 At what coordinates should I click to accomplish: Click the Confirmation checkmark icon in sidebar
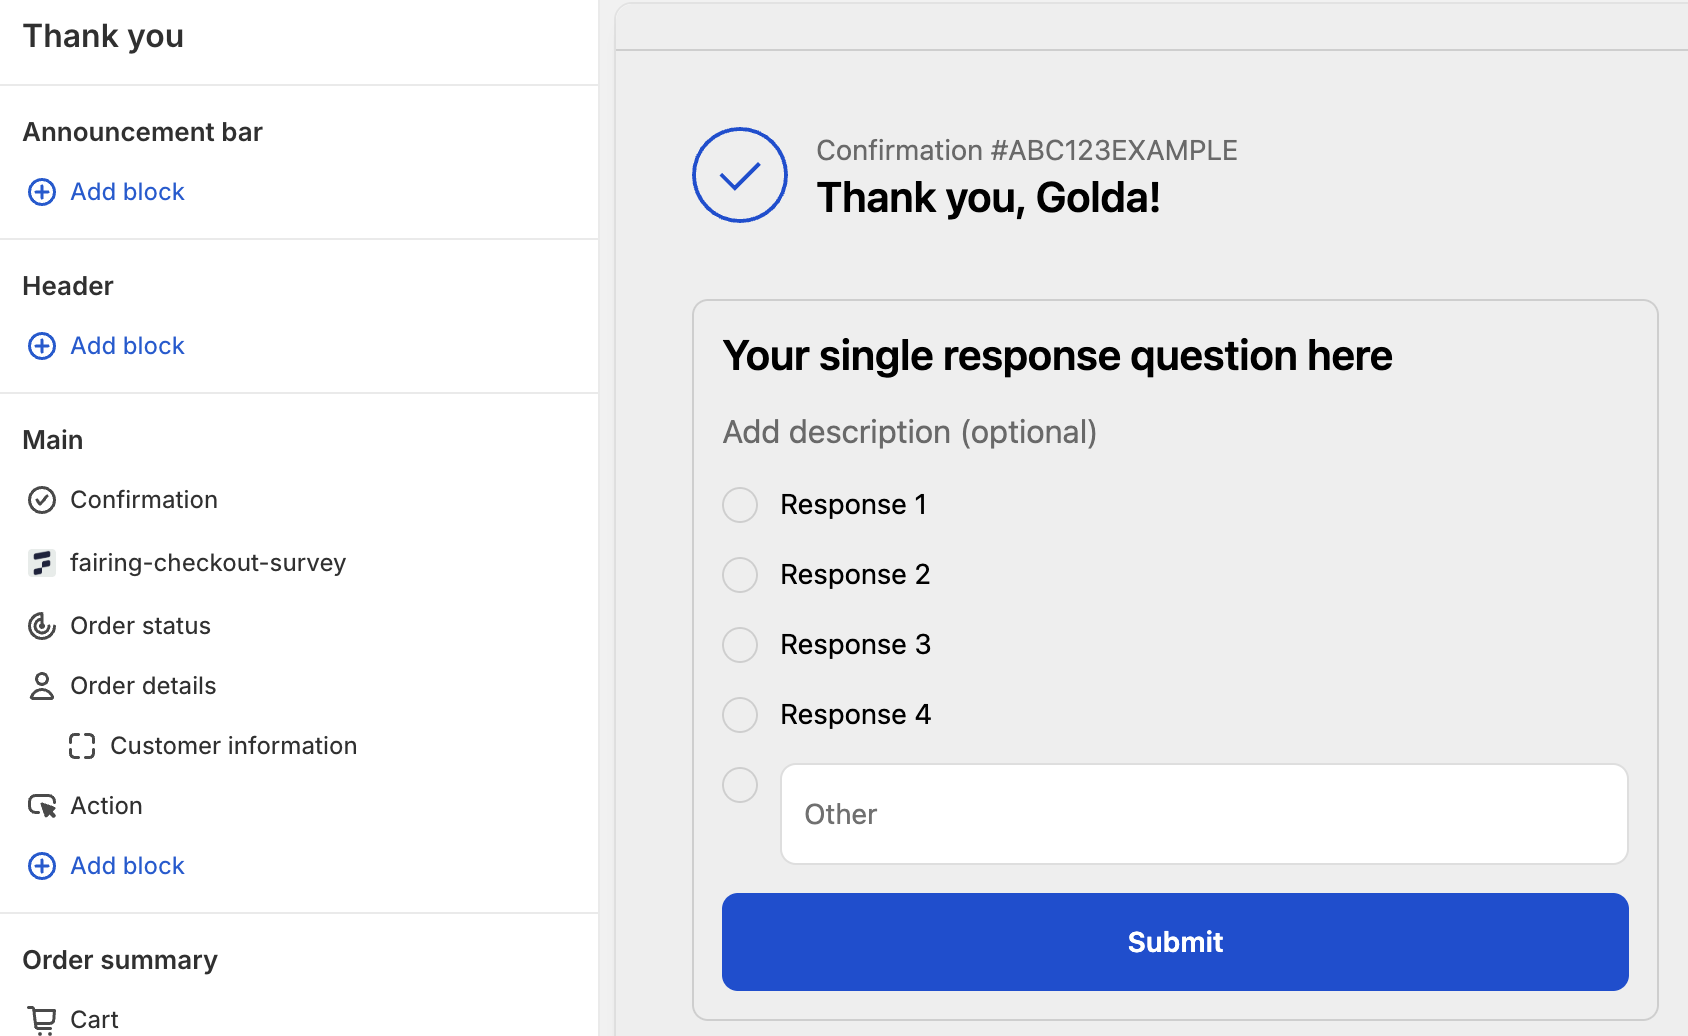[x=42, y=500]
